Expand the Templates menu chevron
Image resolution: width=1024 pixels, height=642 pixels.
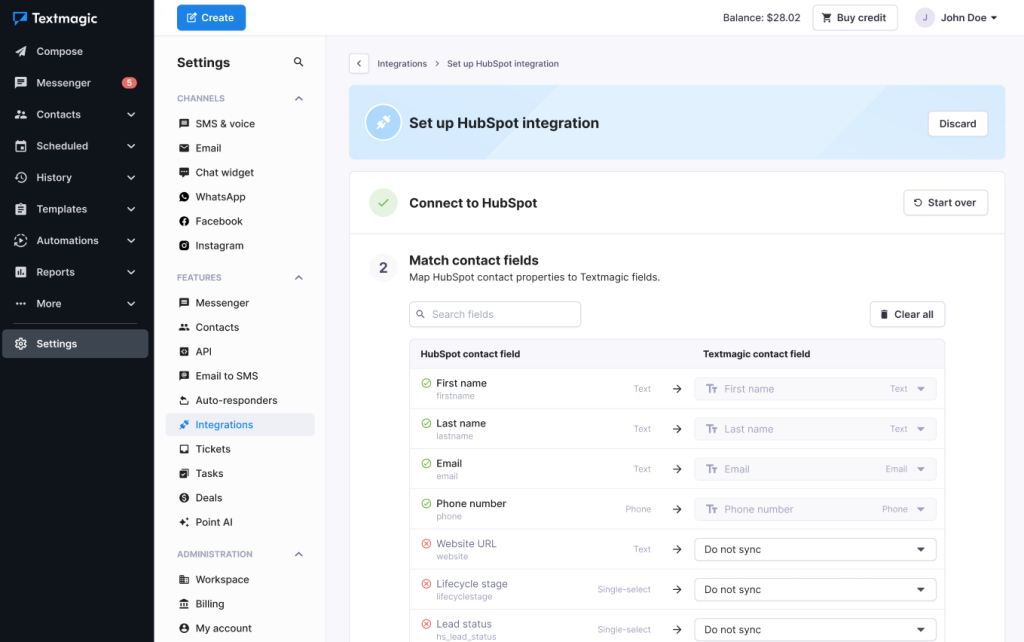[131, 209]
